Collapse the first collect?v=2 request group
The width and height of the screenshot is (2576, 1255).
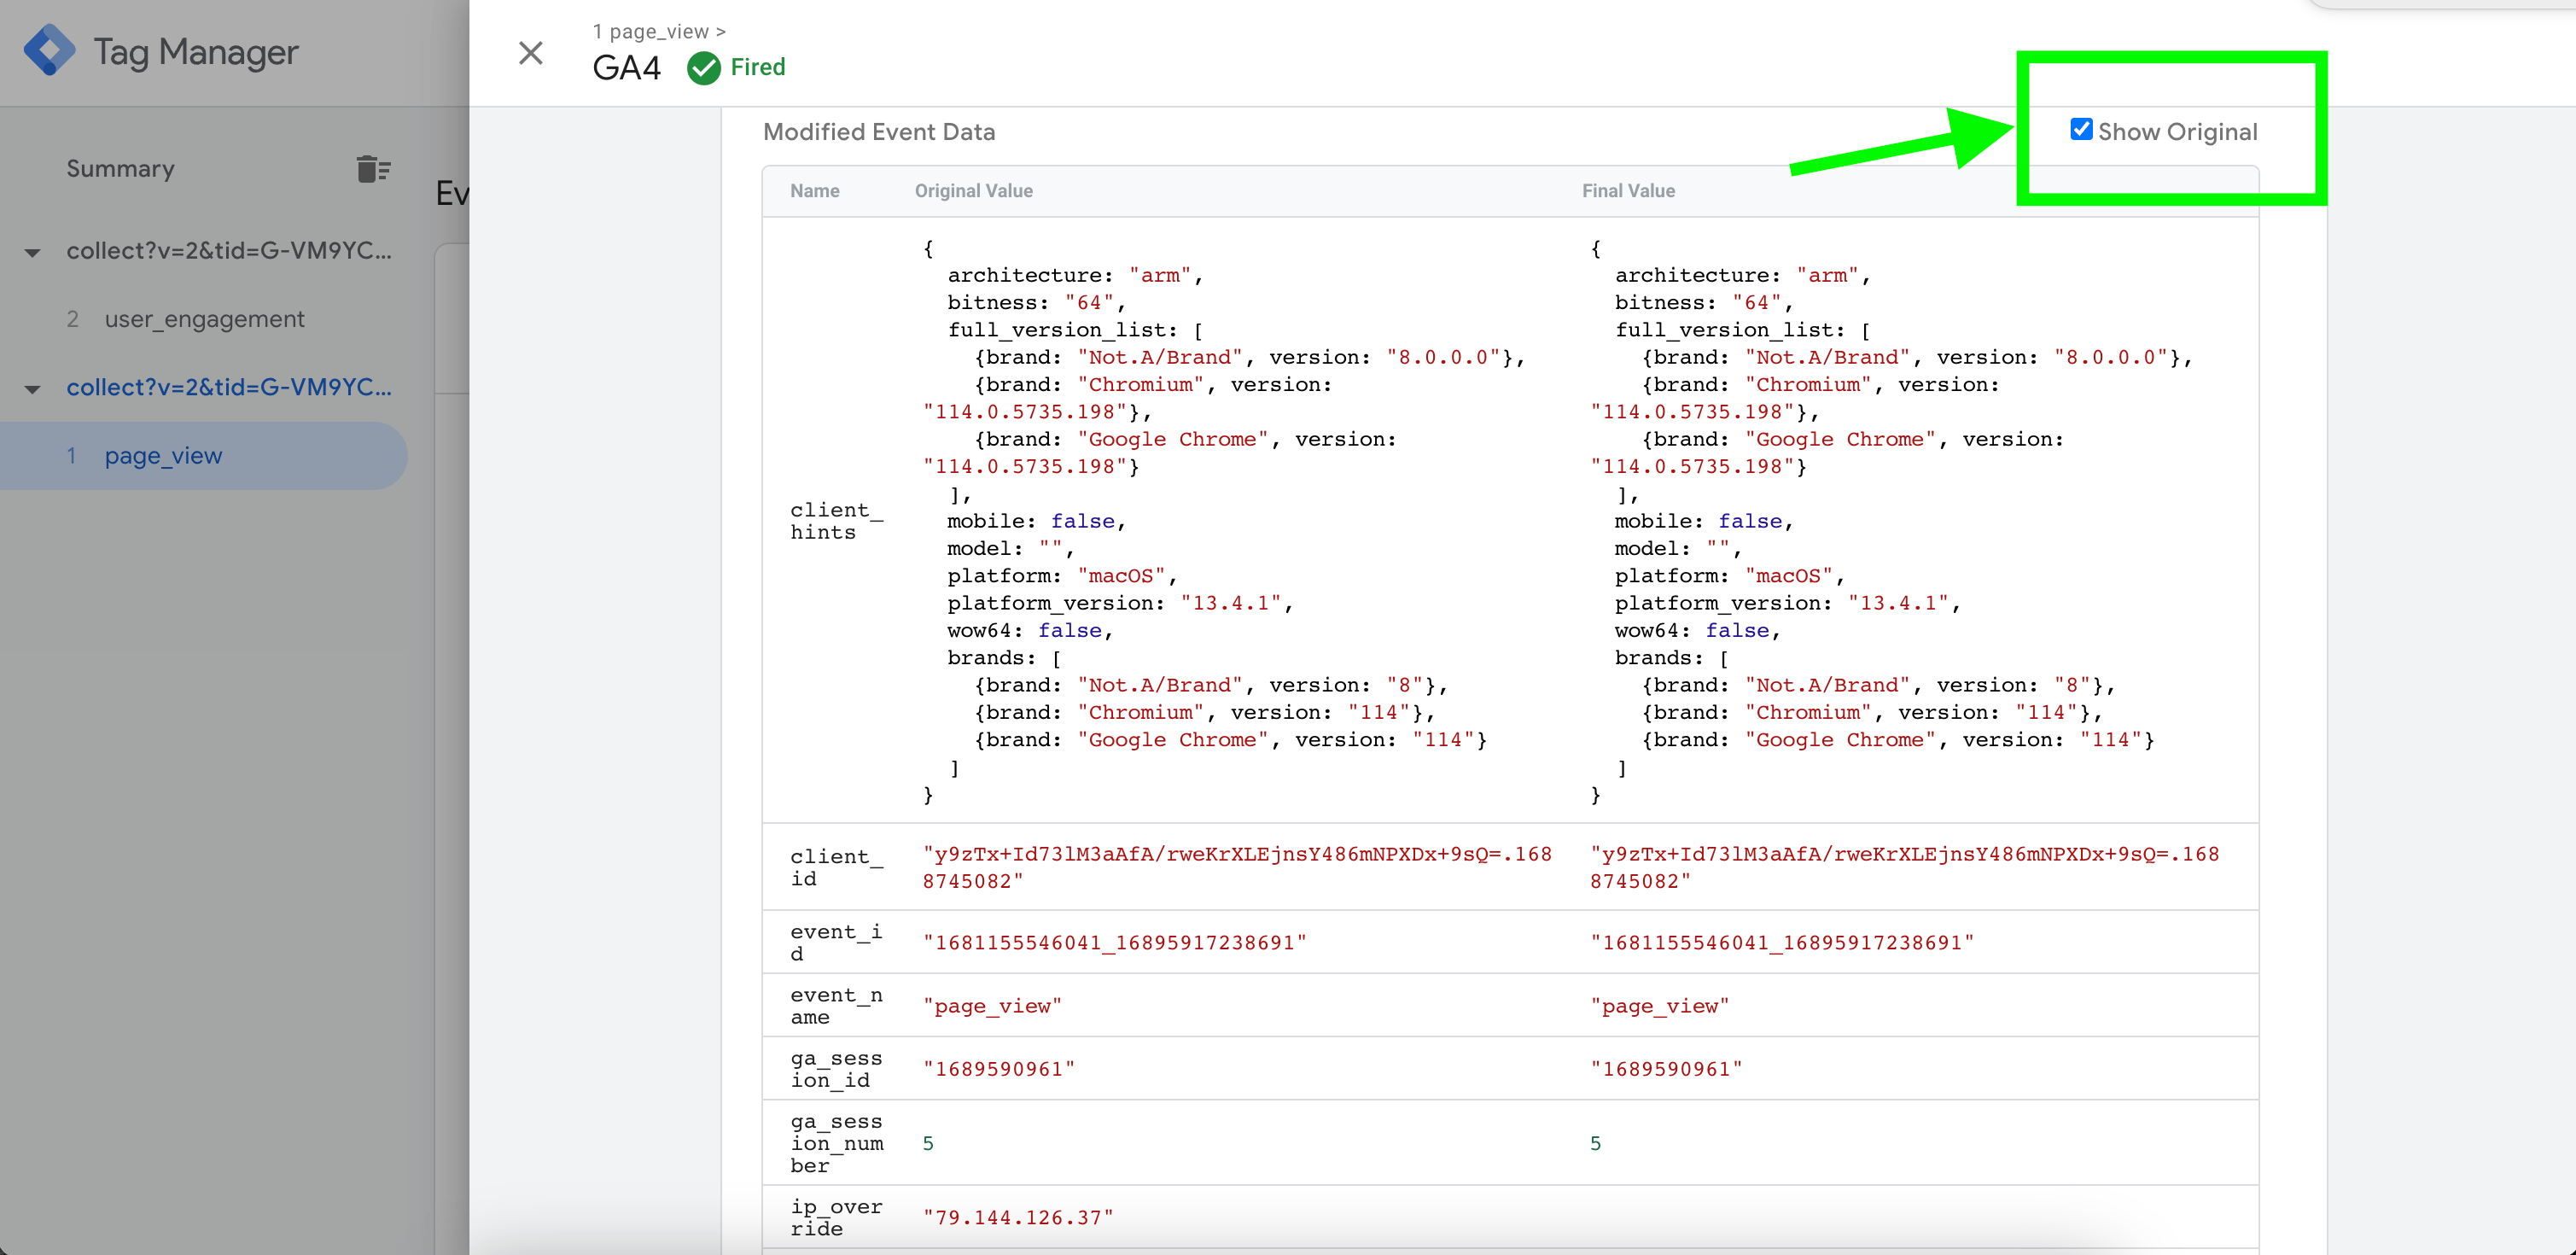pyautogui.click(x=33, y=252)
